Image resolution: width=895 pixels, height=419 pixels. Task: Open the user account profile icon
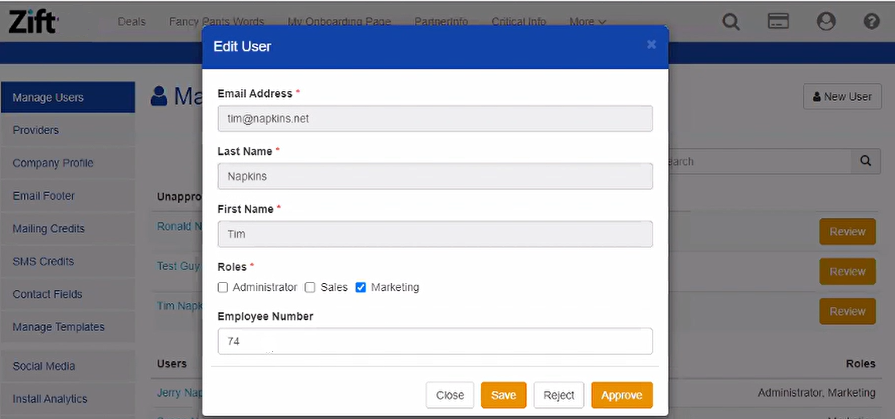tap(826, 22)
